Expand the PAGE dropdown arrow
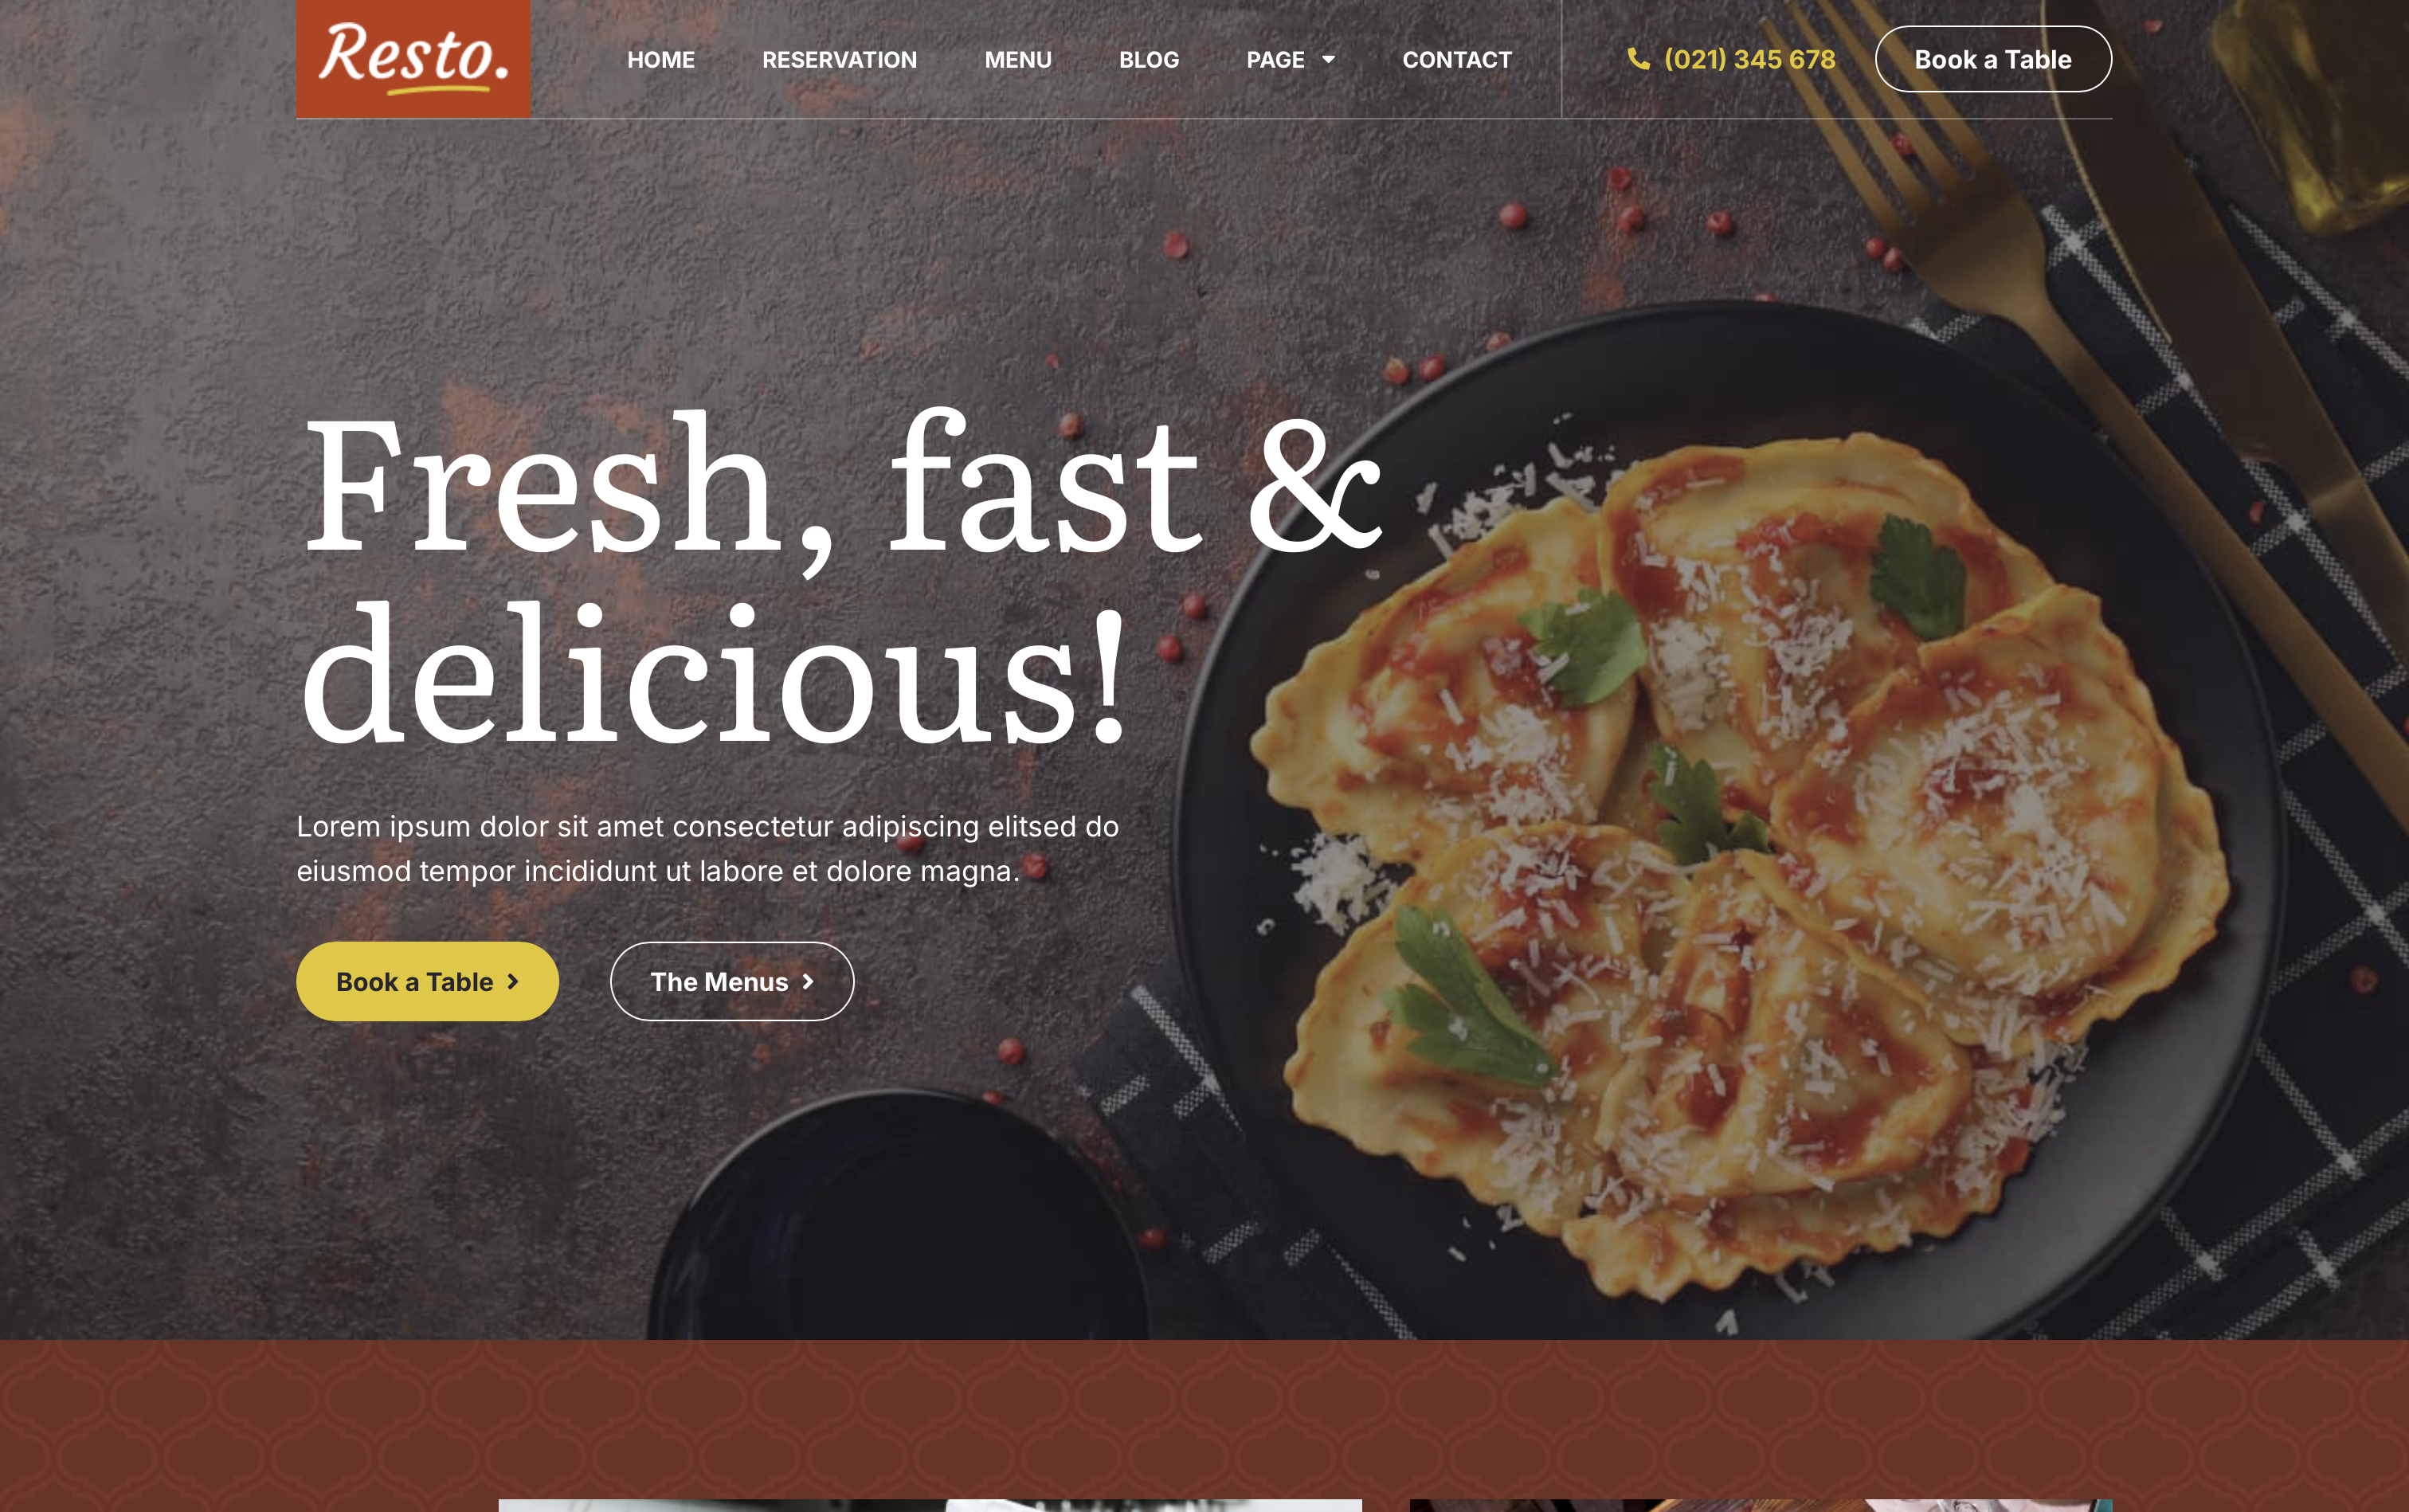Image resolution: width=2409 pixels, height=1512 pixels. (1328, 60)
